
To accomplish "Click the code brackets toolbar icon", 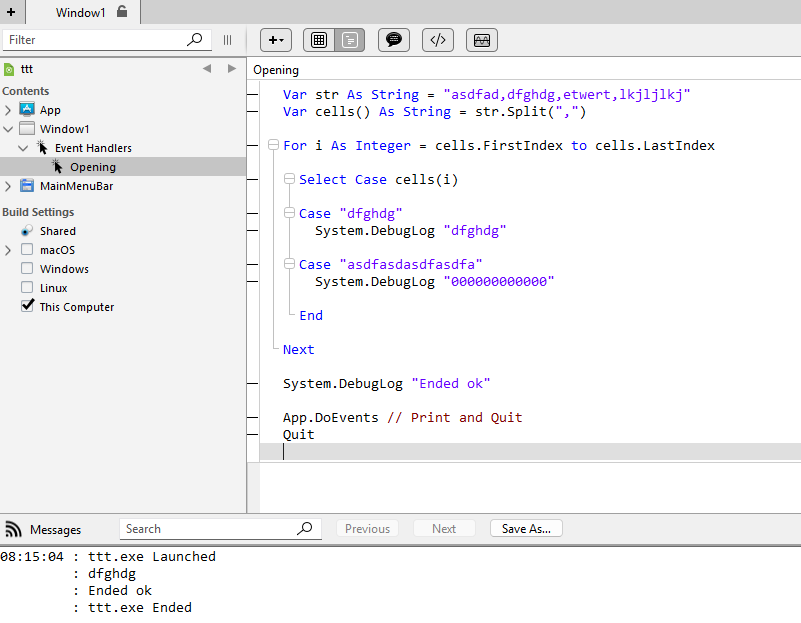I will pyautogui.click(x=437, y=40).
